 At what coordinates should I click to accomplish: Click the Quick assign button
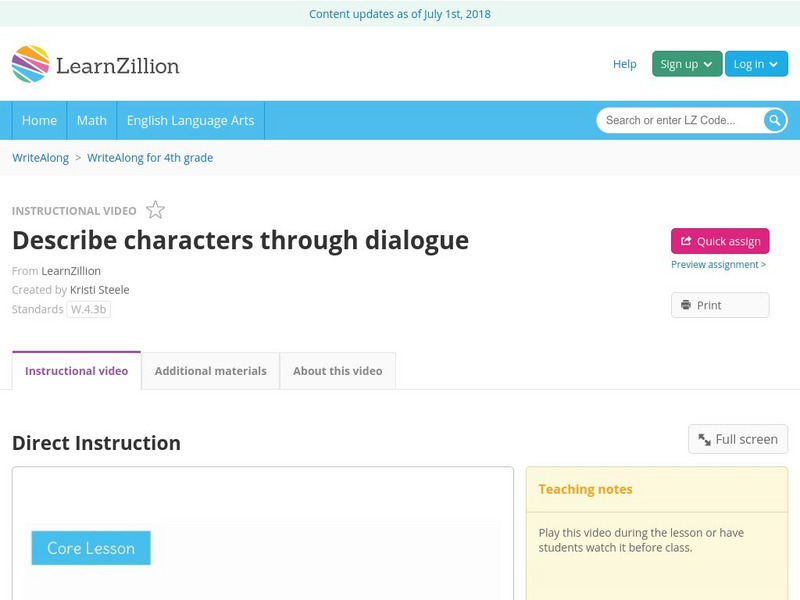719,240
